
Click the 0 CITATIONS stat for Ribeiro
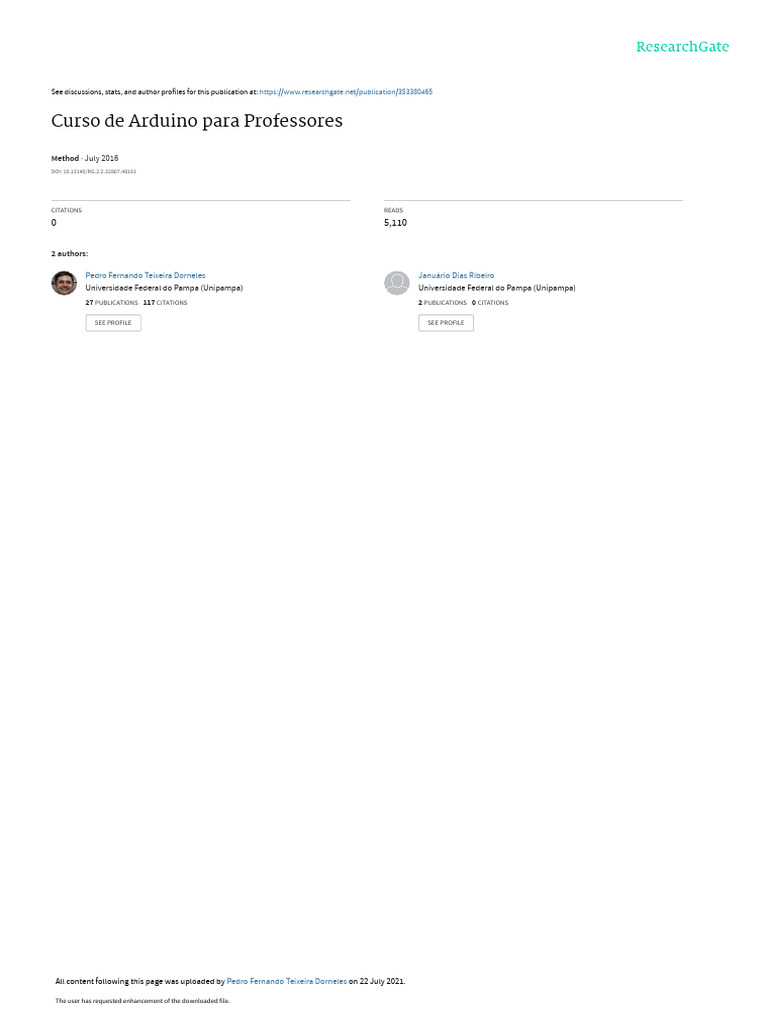click(x=490, y=303)
